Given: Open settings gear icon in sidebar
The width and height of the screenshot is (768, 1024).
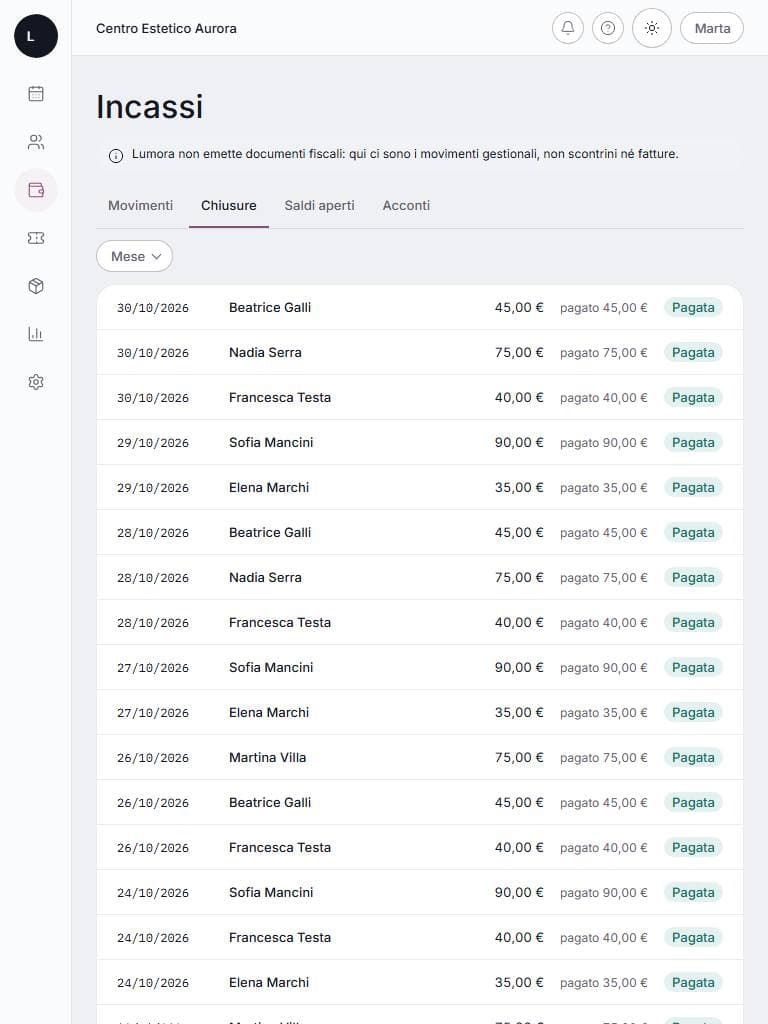Looking at the screenshot, I should [36, 382].
